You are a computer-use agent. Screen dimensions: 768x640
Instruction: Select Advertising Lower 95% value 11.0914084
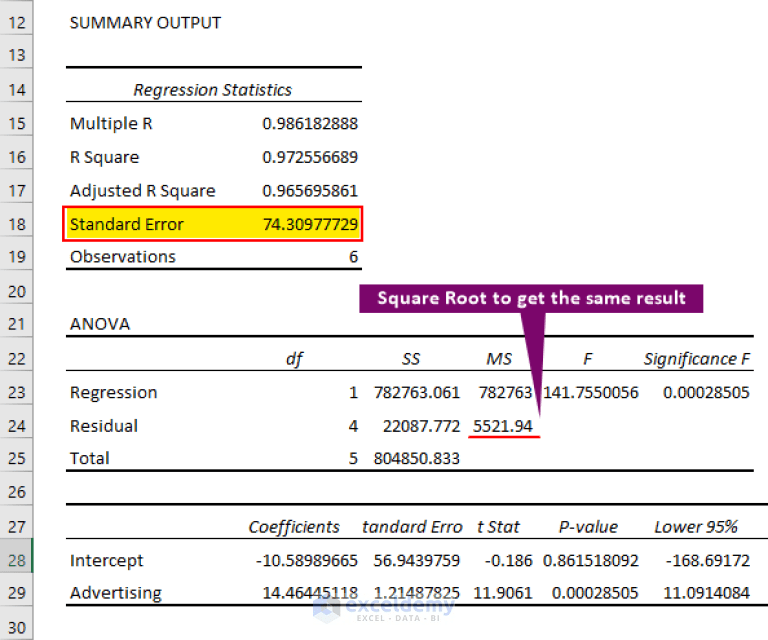pos(706,593)
